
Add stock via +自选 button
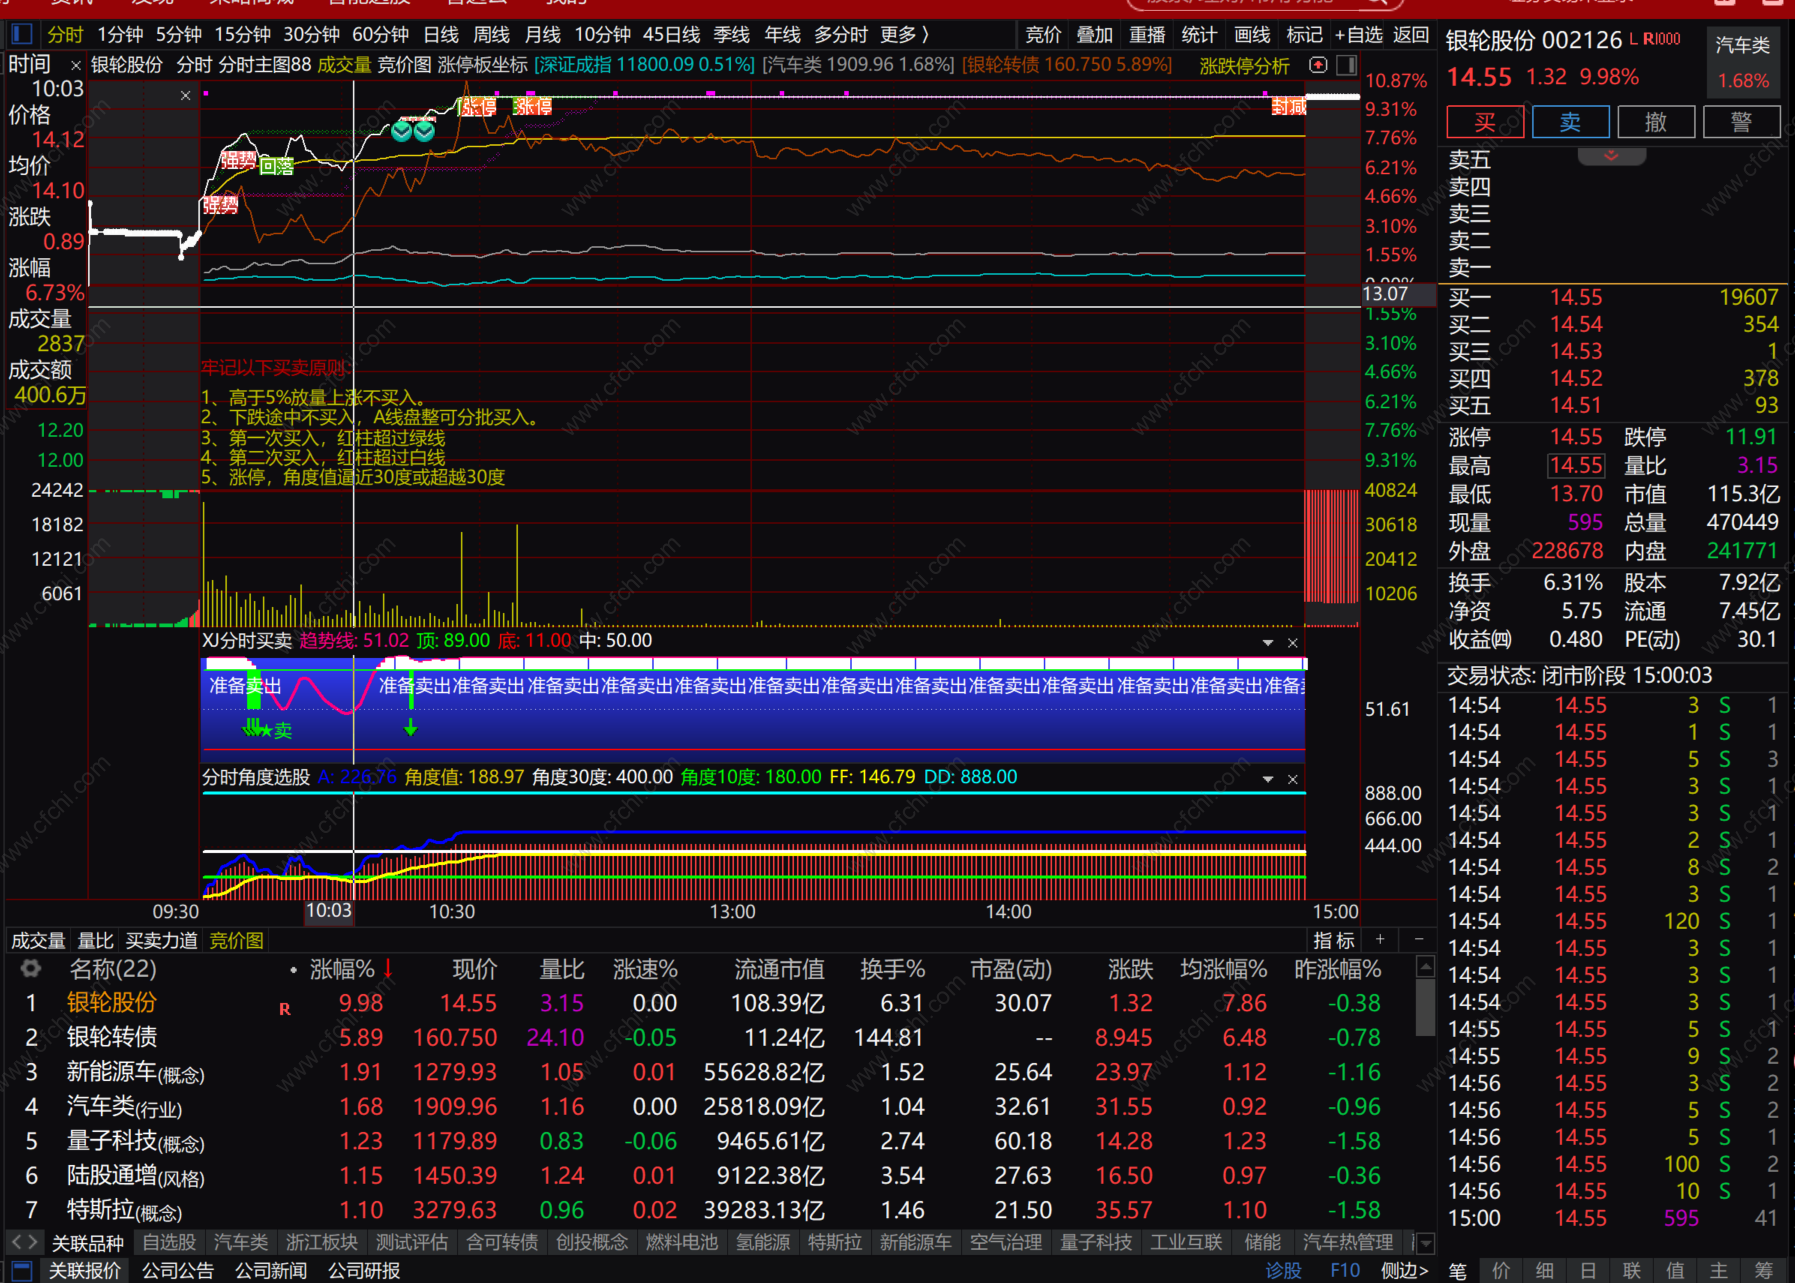[1359, 35]
